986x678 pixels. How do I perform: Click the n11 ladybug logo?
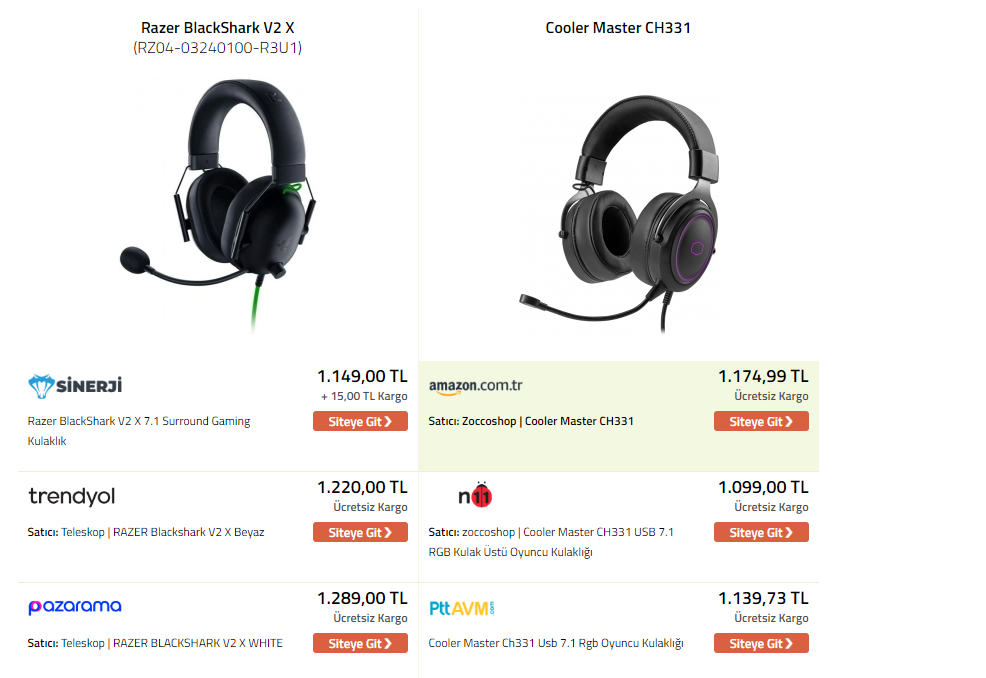point(475,496)
